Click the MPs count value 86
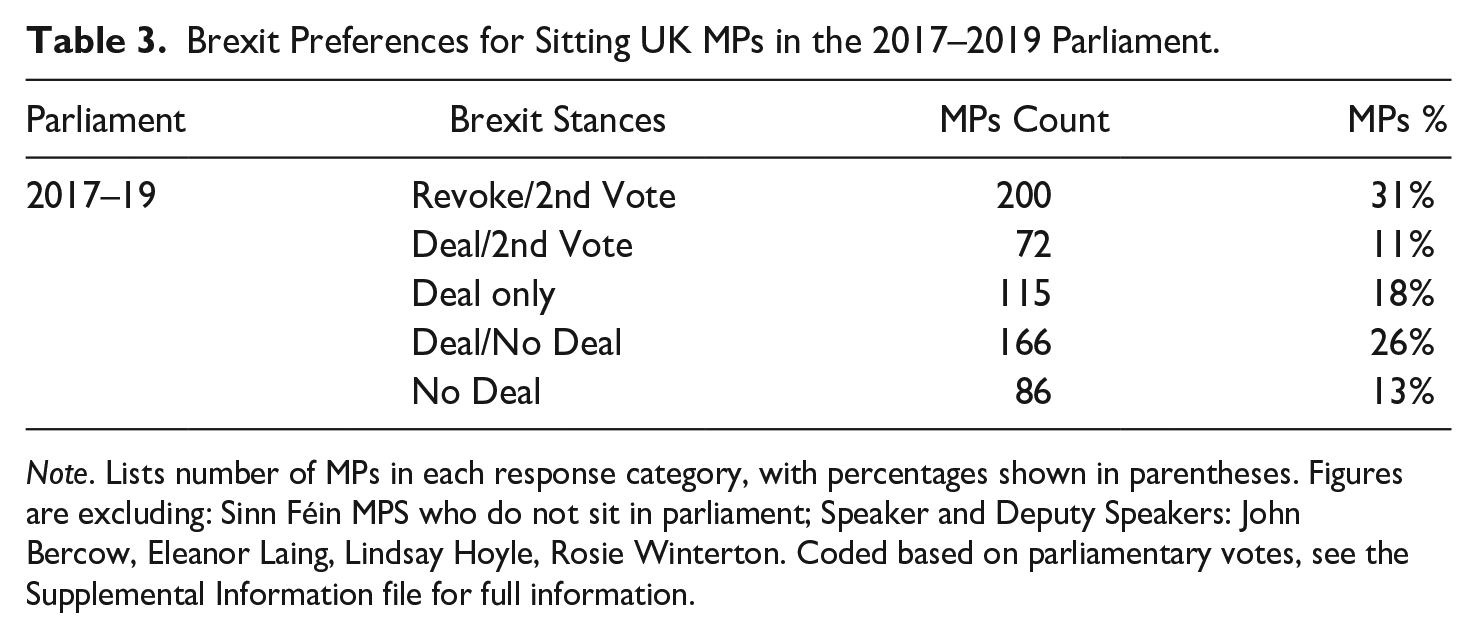Screen dimensions: 1477x638 click(1034, 391)
